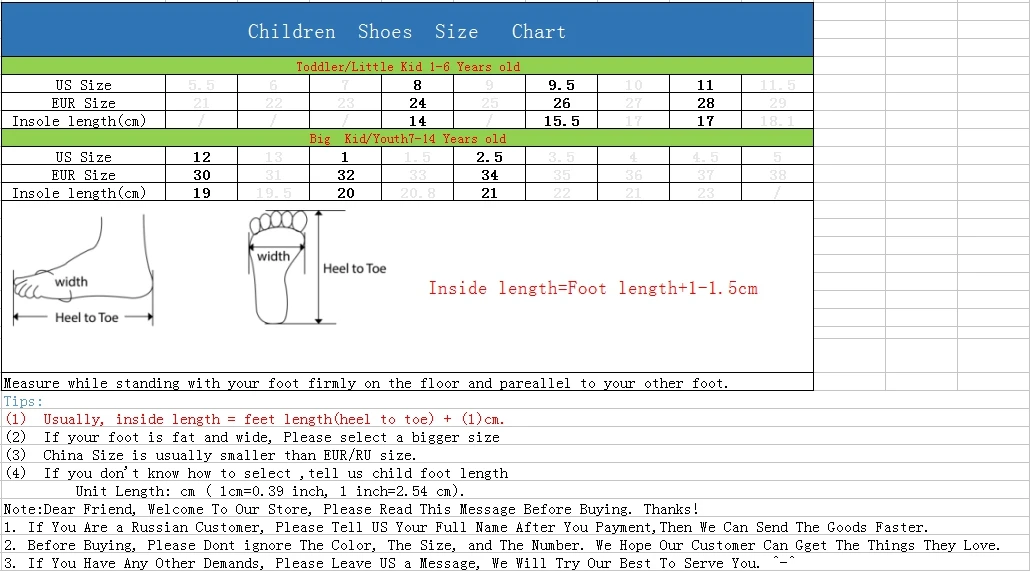Screen dimensions: 1030x571
Task: Select the US Size label in toddler section
Action: point(83,85)
